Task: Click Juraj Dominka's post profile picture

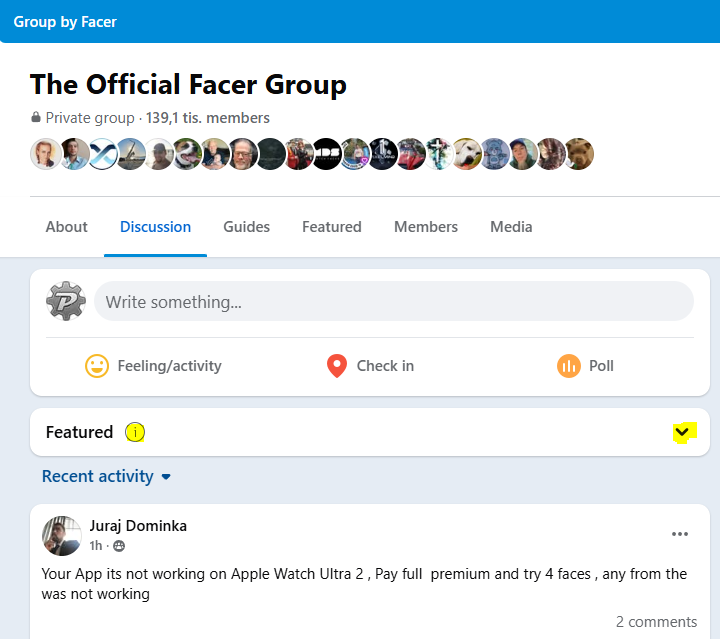Action: pos(62,536)
